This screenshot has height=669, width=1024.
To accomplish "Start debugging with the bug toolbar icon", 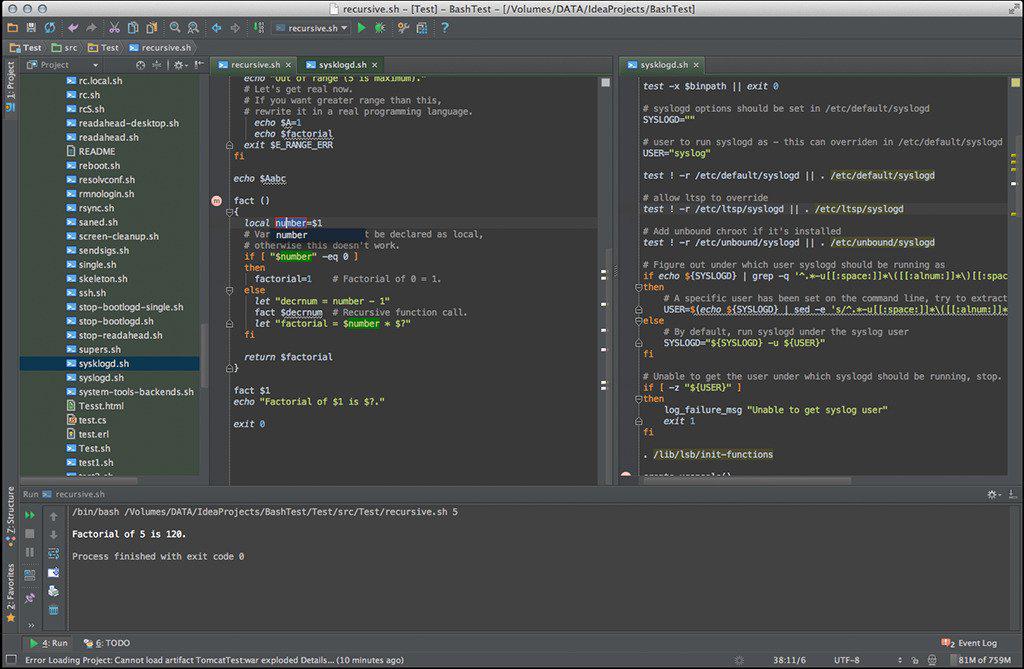I will coord(381,28).
